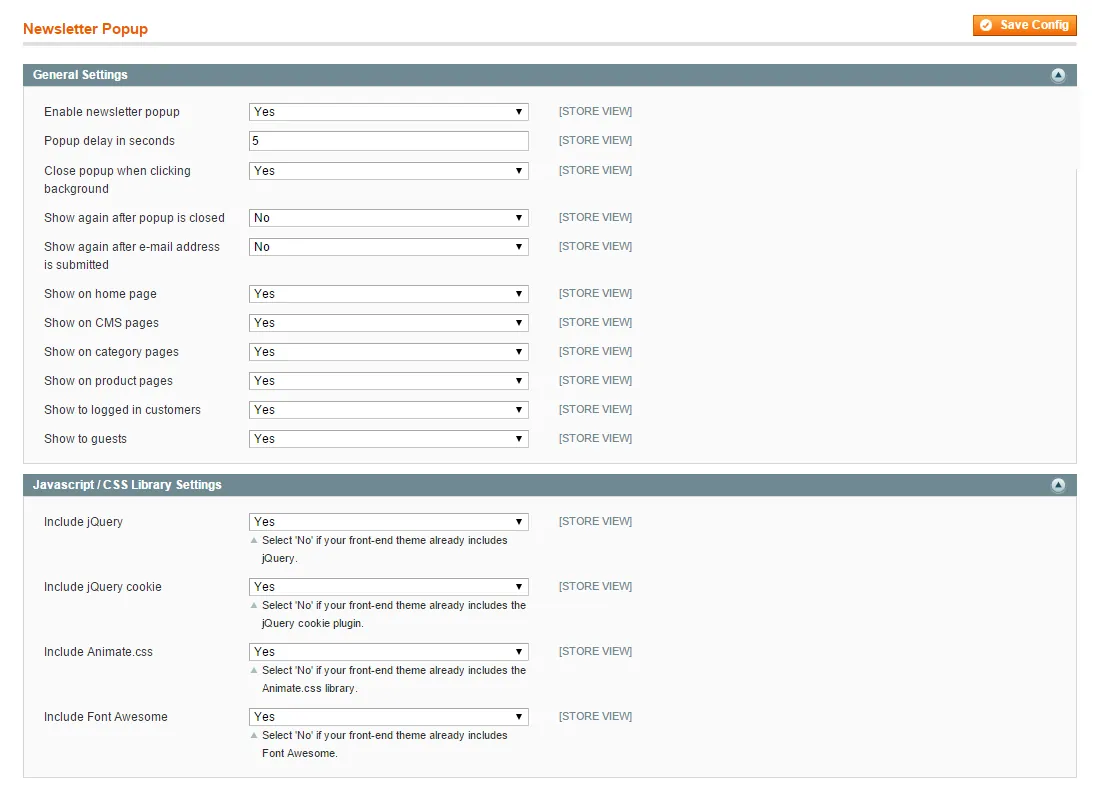Open the Show on home page dropdown
Viewport: 1100px width, 798px height.
(x=389, y=294)
